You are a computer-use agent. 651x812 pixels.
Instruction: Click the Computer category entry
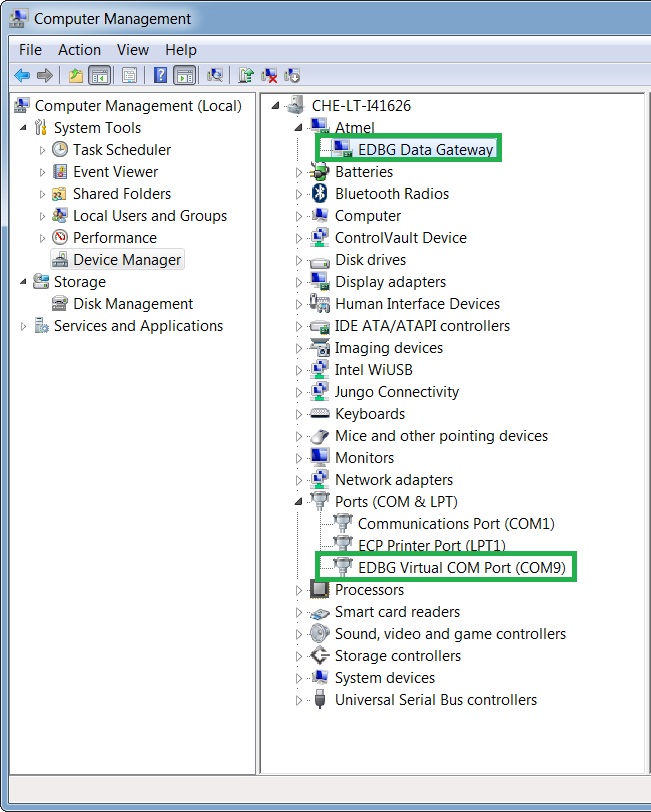(368, 215)
